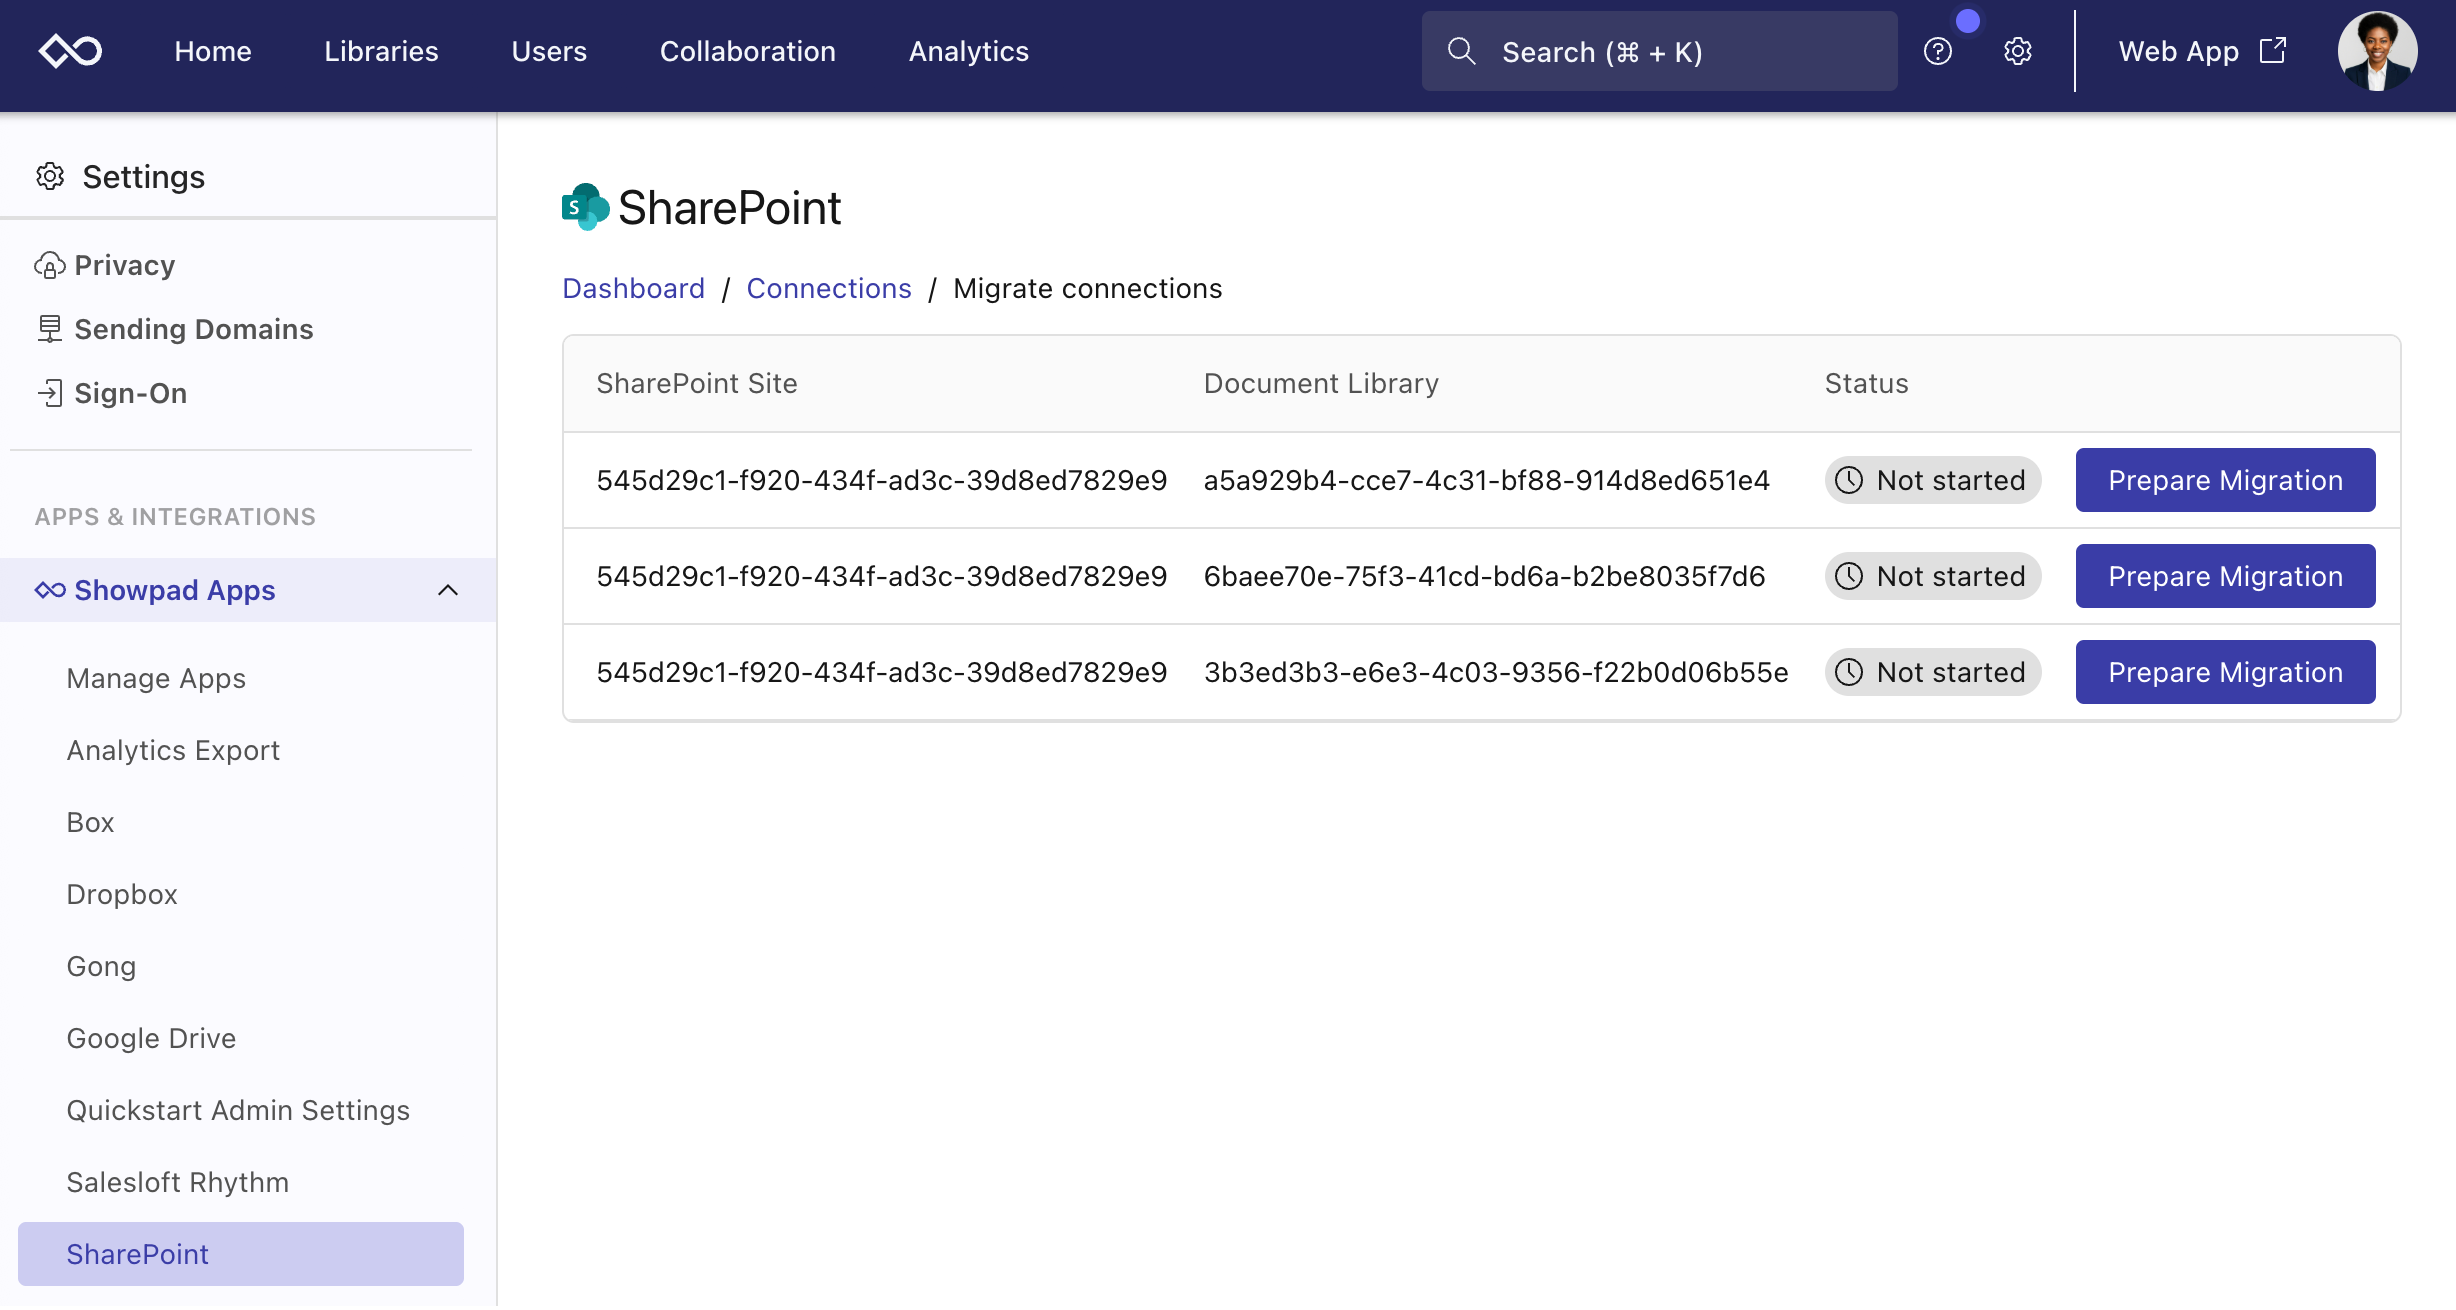Open the Collaboration menu
The width and height of the screenshot is (2456, 1310).
click(x=747, y=51)
